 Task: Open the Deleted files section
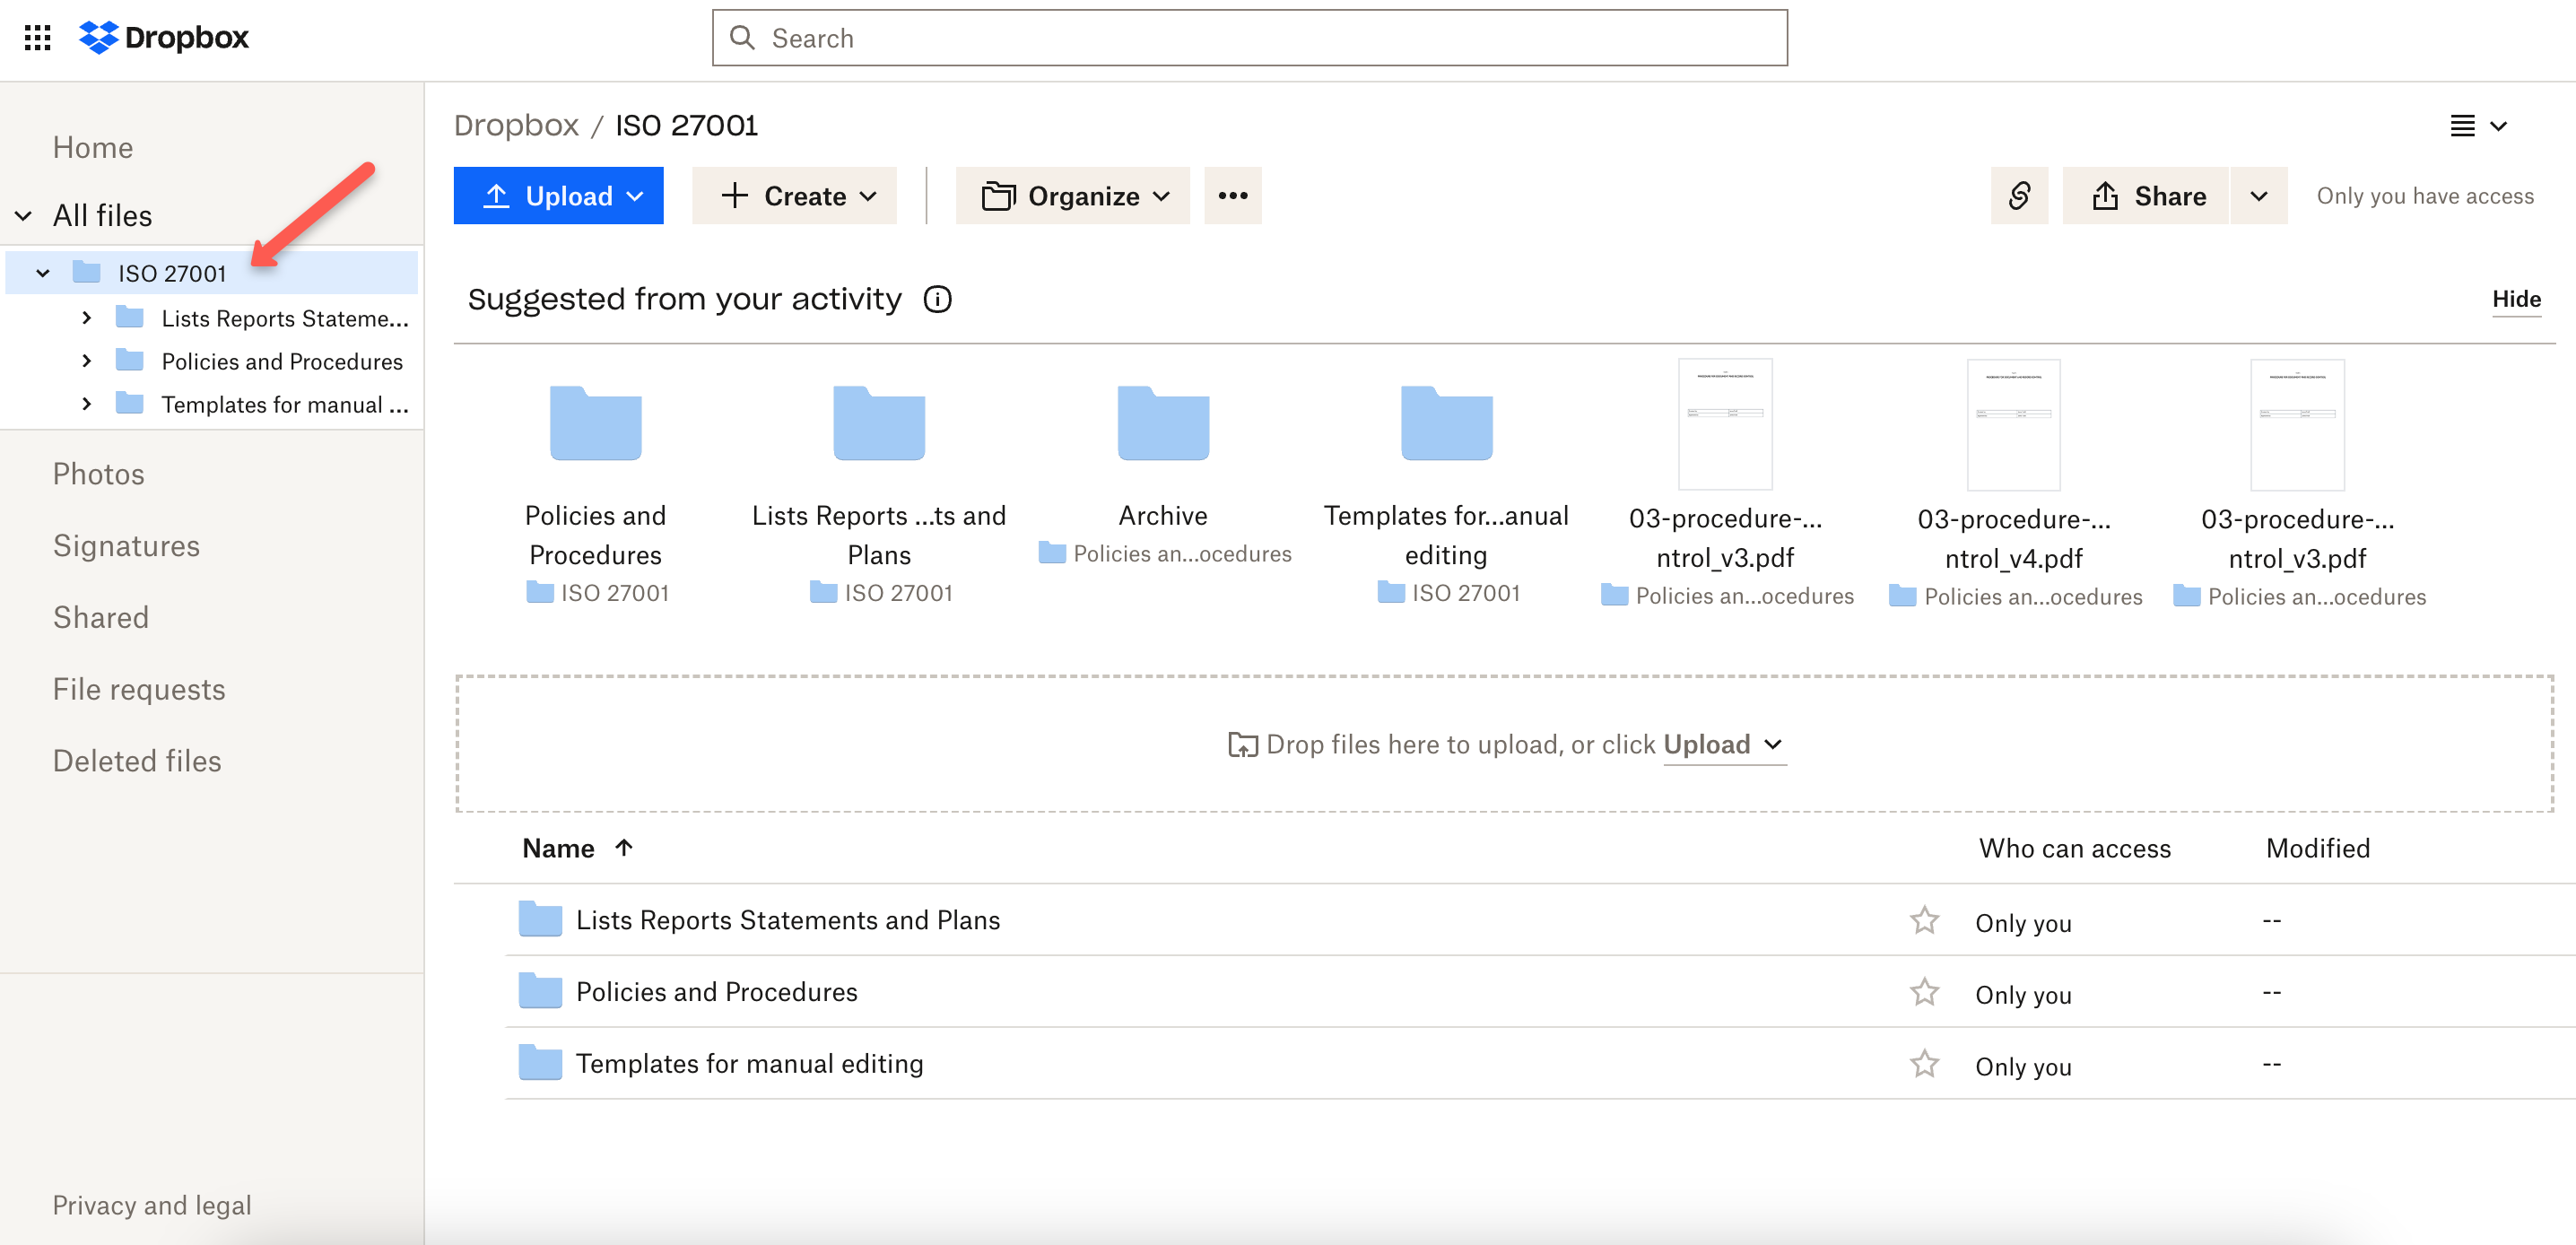click(x=137, y=760)
